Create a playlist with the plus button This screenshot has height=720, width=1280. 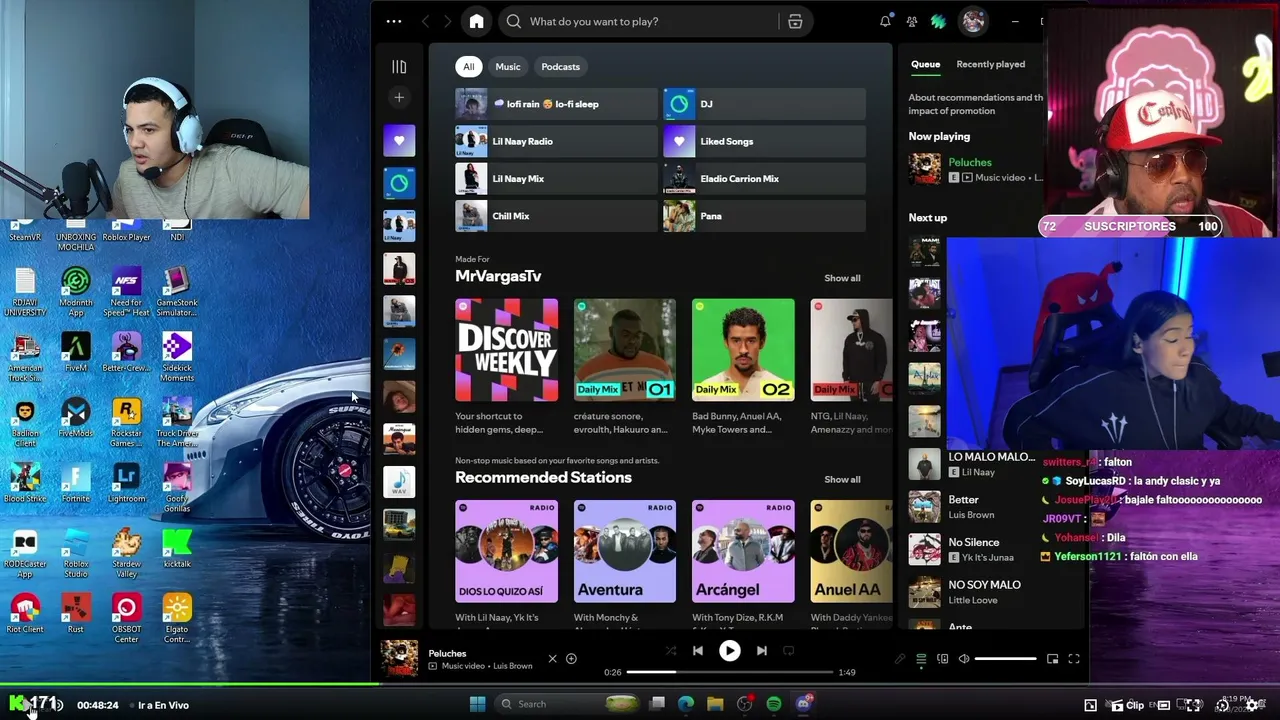point(399,97)
